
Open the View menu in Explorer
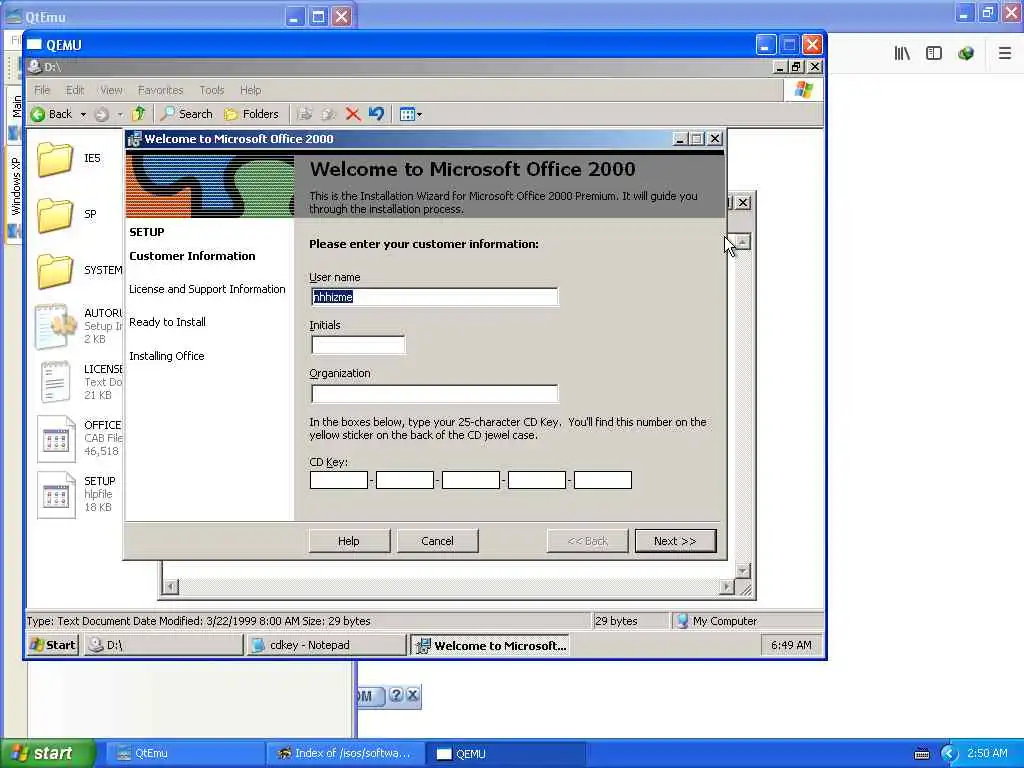[x=111, y=90]
